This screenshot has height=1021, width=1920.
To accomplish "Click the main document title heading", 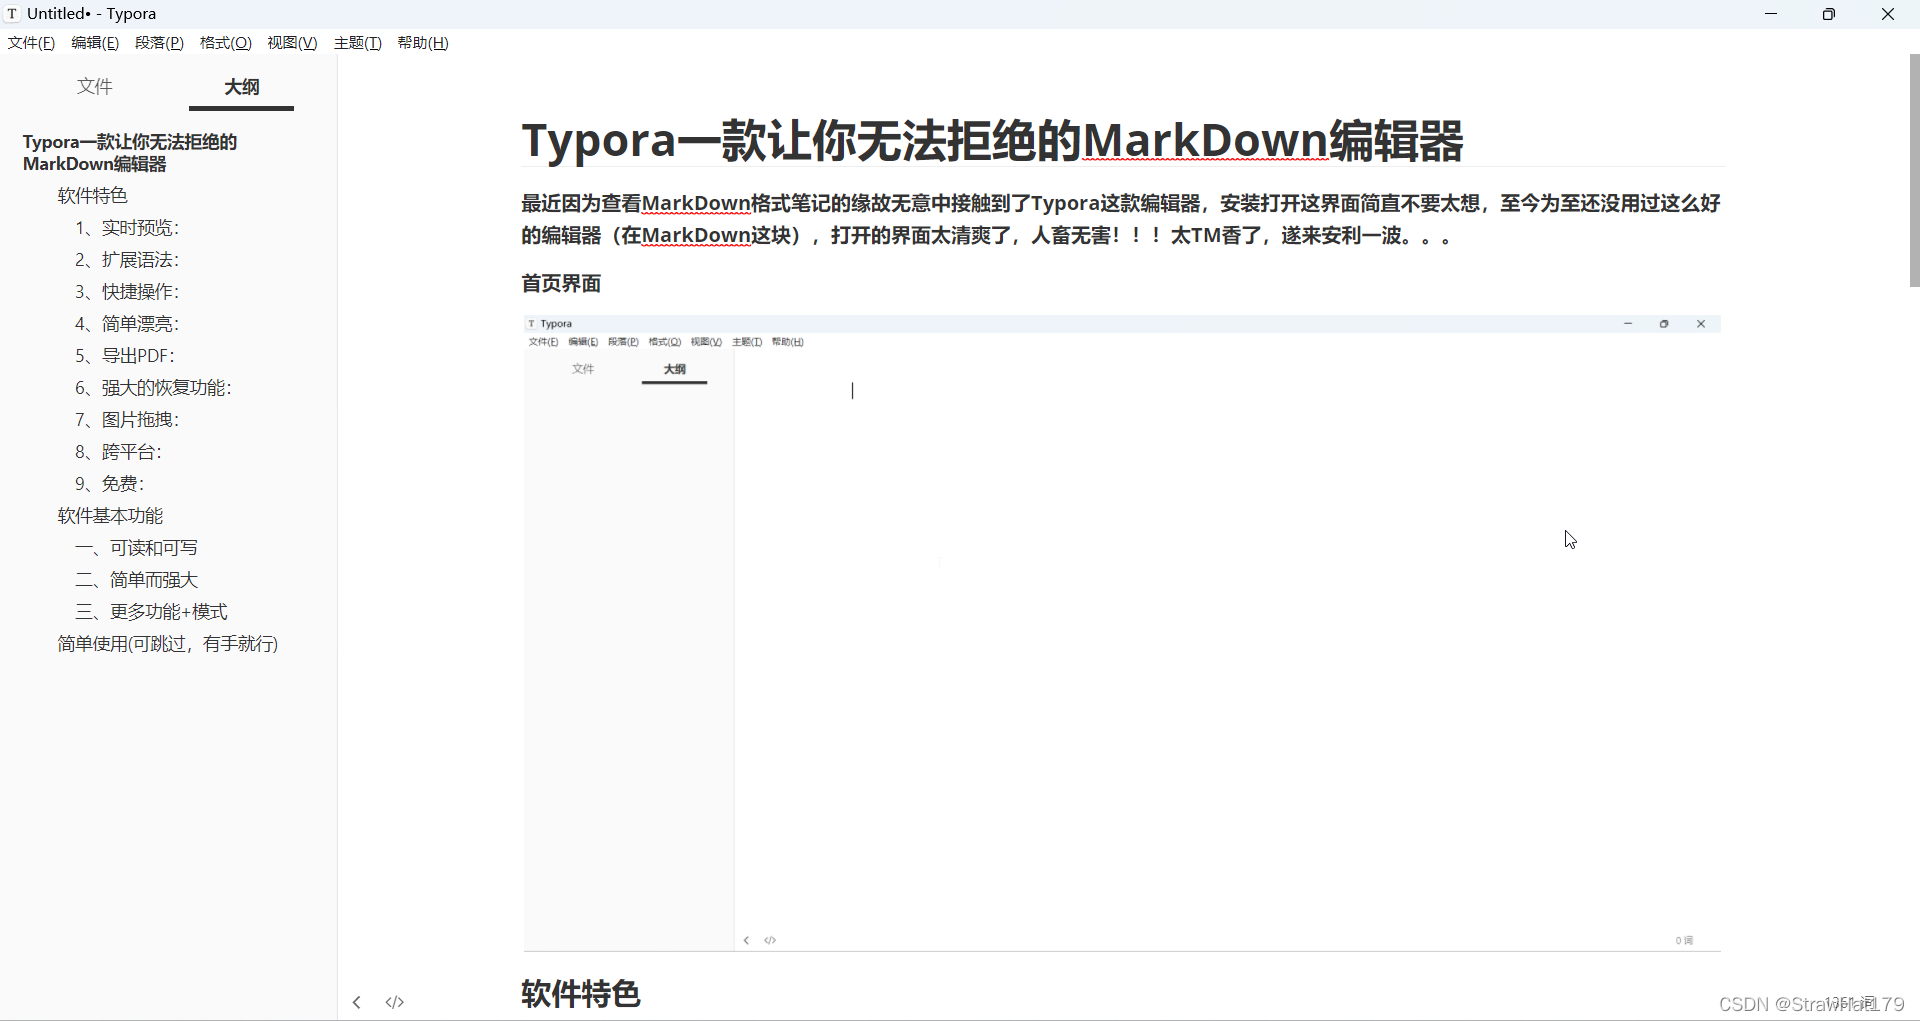I will pyautogui.click(x=992, y=140).
